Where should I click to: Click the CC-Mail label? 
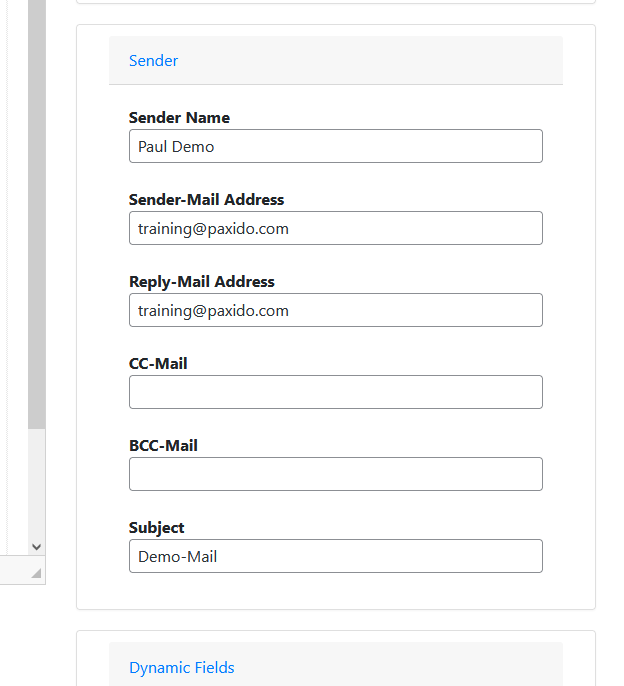coord(158,364)
